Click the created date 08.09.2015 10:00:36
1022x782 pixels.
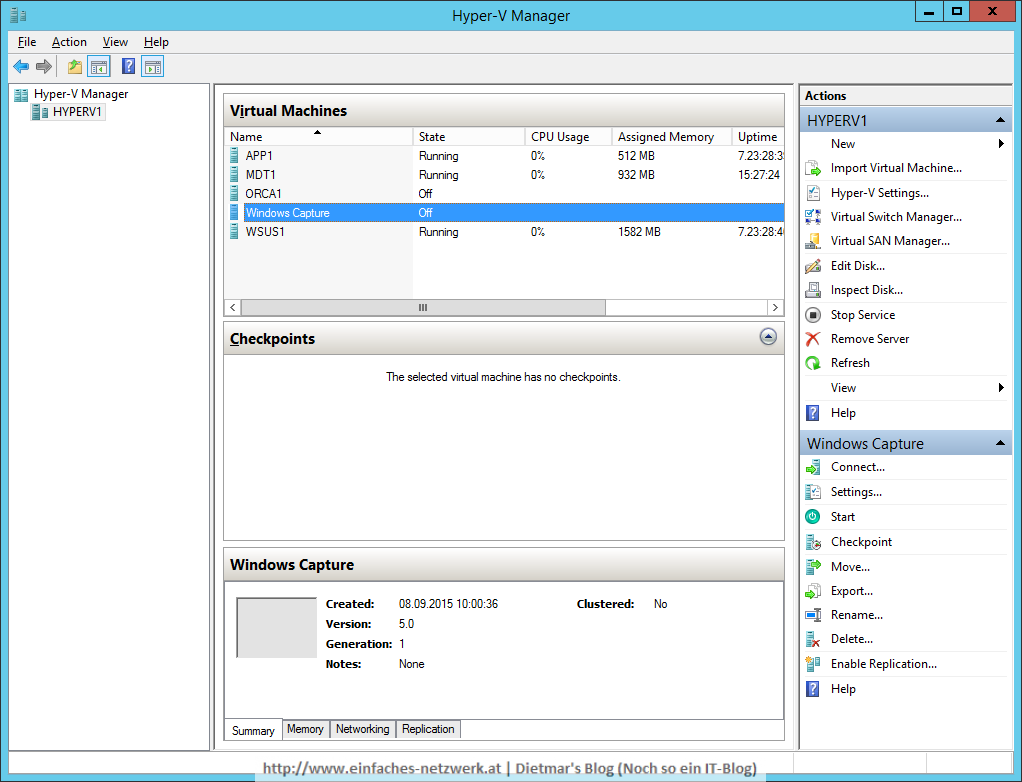click(x=448, y=604)
